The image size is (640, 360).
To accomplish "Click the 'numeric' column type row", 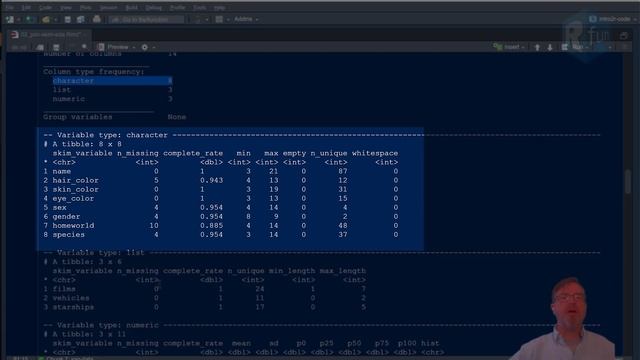I will coord(112,99).
